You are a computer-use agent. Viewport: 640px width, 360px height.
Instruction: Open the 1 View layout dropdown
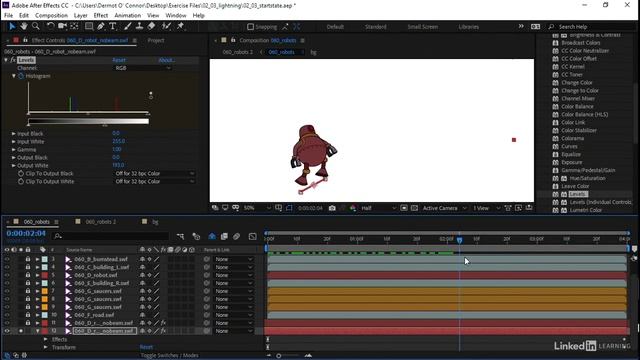[x=486, y=208]
